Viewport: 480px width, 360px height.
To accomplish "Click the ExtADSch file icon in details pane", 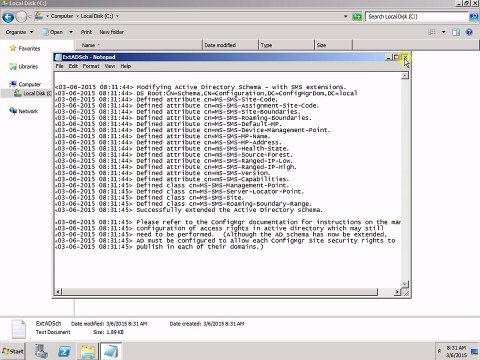I will coord(18,328).
